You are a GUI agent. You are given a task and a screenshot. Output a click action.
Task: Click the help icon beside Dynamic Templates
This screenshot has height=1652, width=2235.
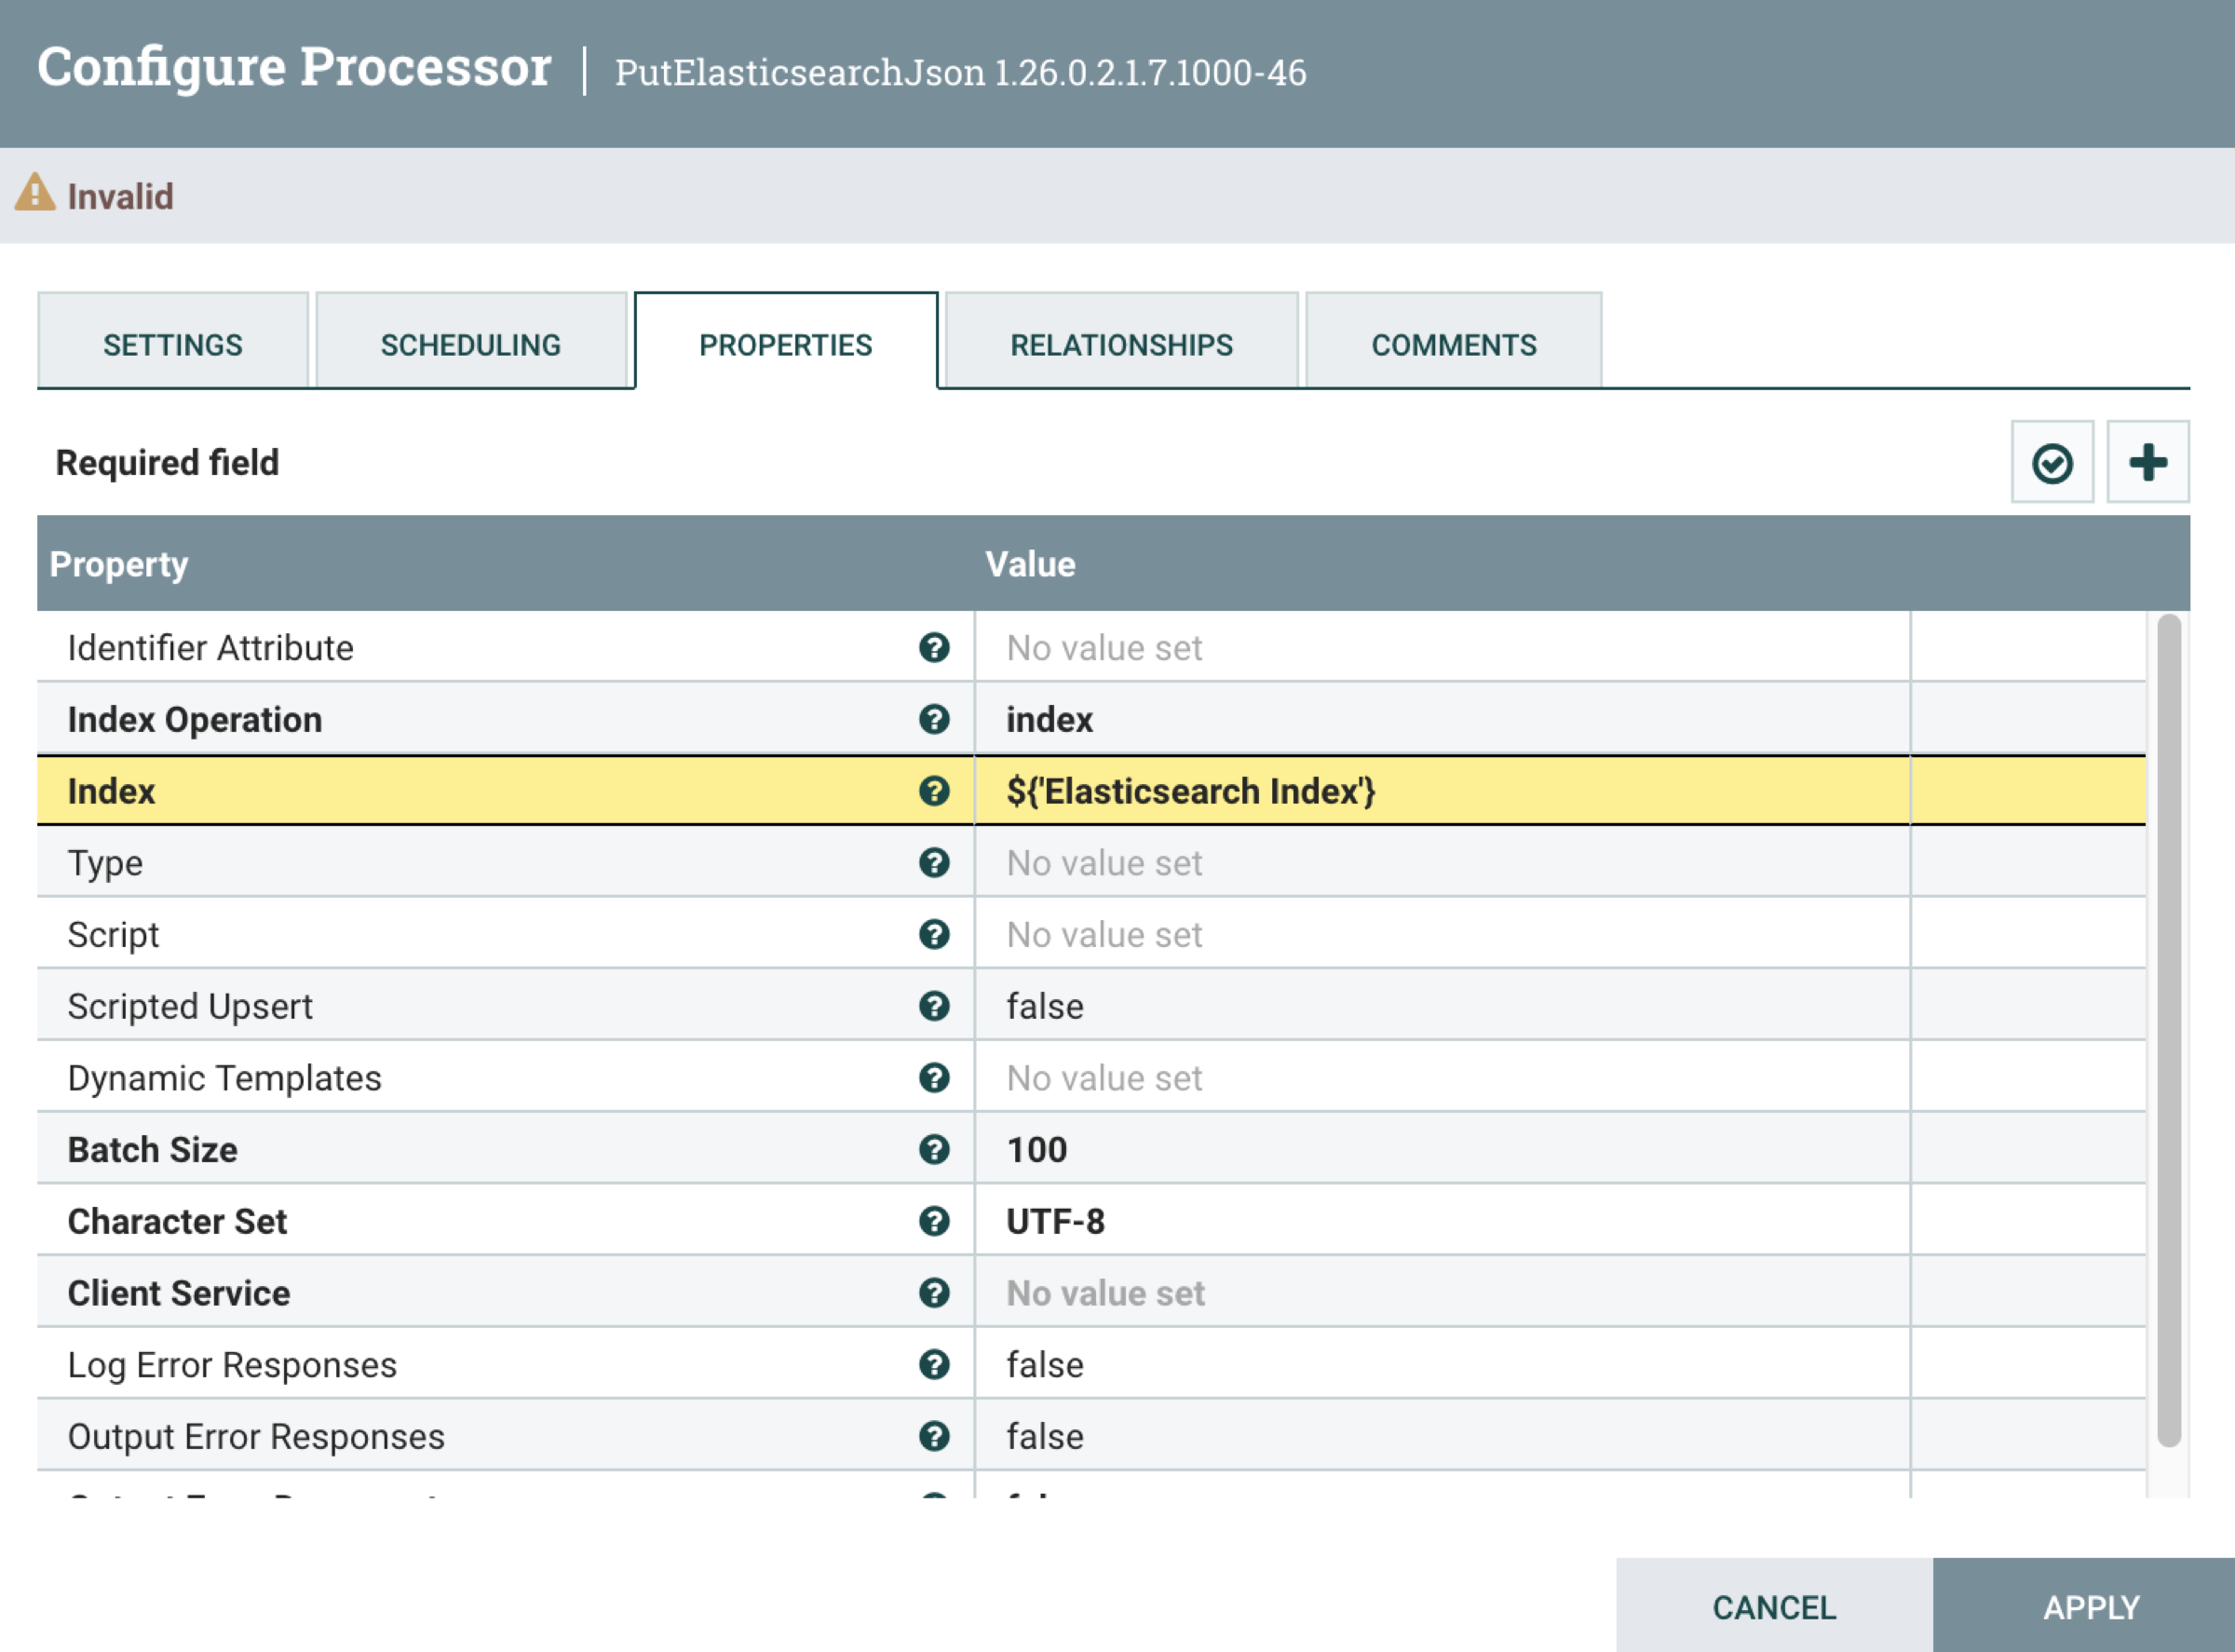point(933,1078)
